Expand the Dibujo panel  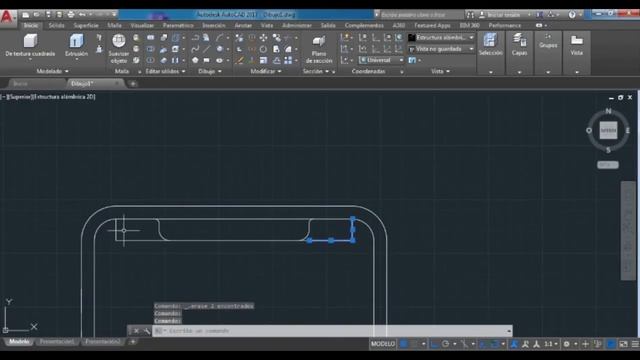click(x=210, y=71)
